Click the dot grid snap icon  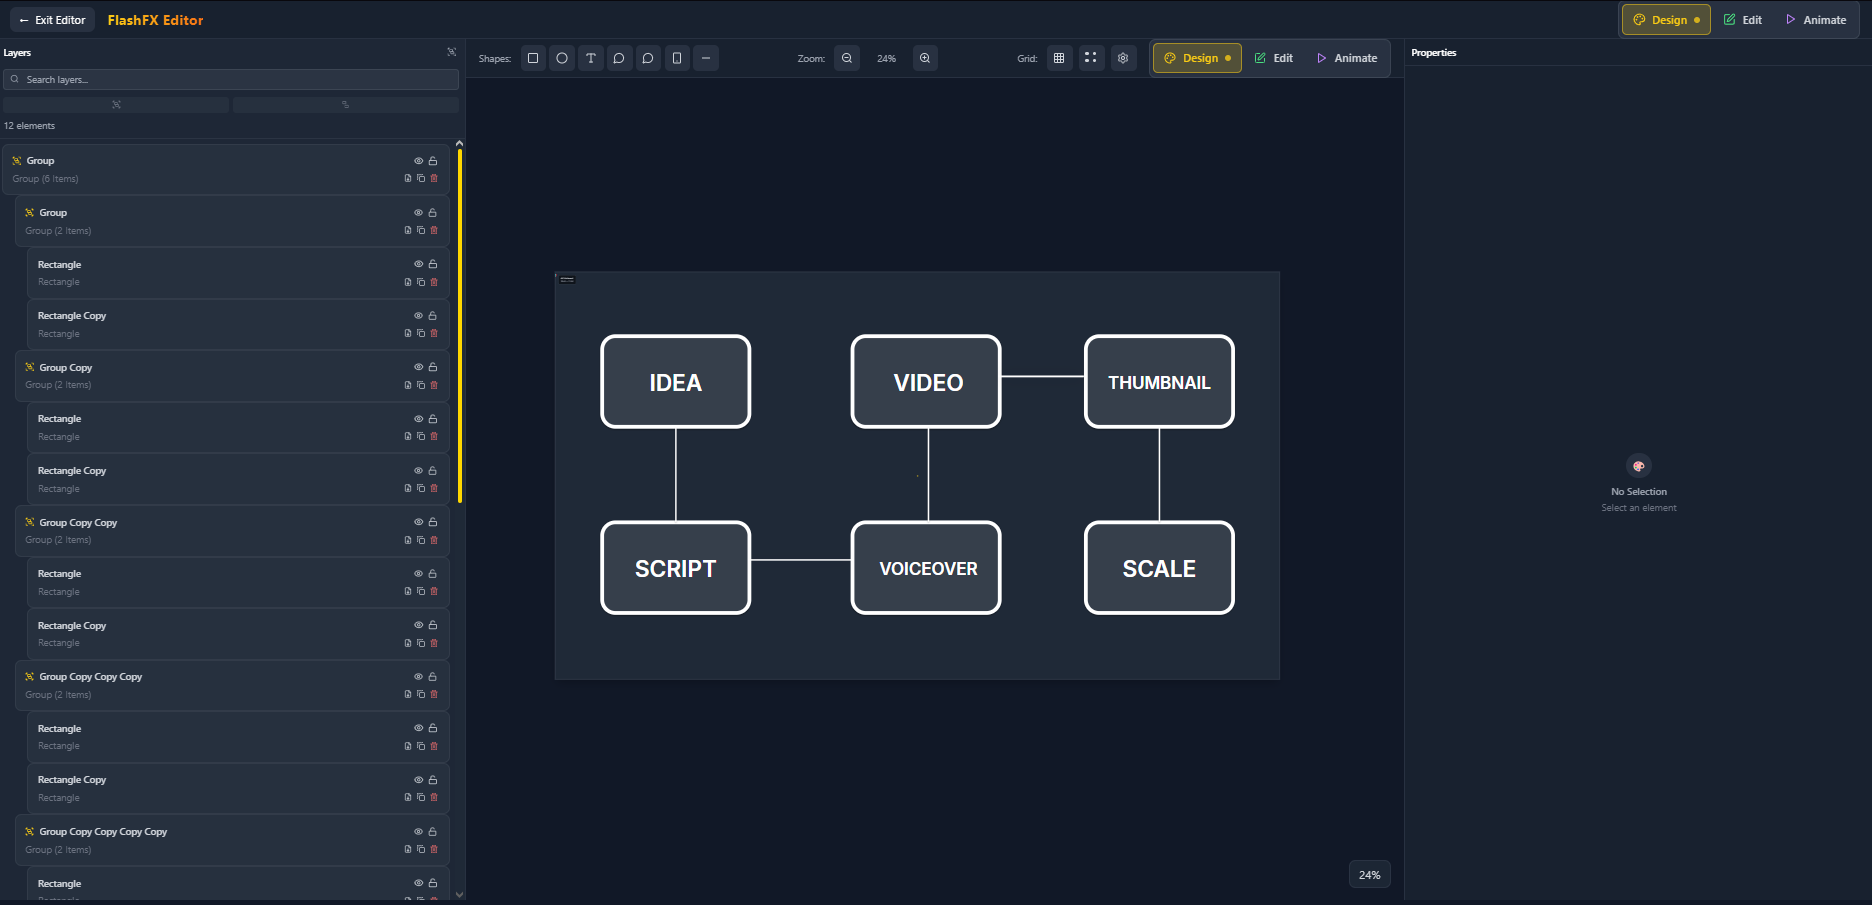1091,58
